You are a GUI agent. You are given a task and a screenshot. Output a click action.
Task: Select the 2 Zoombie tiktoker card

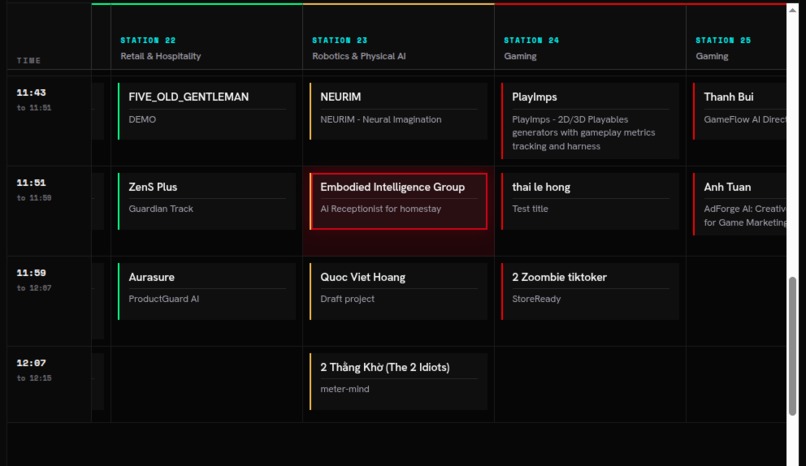coord(590,291)
